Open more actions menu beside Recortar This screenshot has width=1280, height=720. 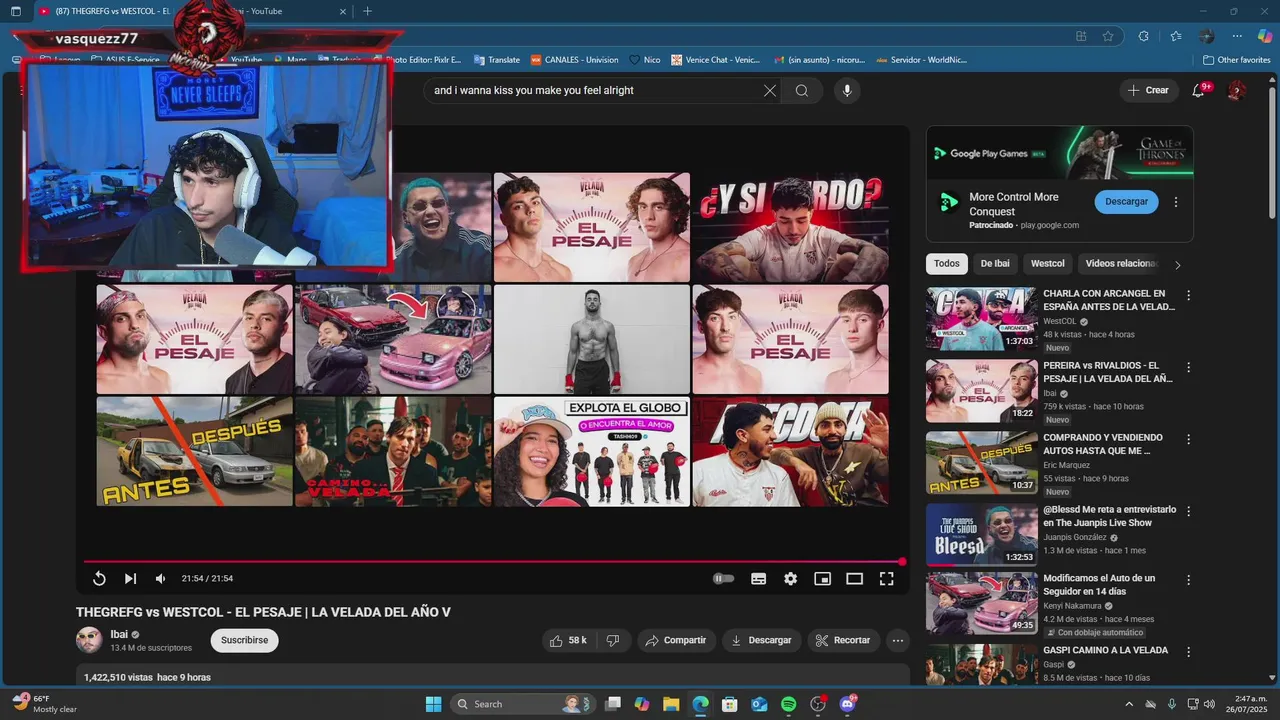click(898, 641)
